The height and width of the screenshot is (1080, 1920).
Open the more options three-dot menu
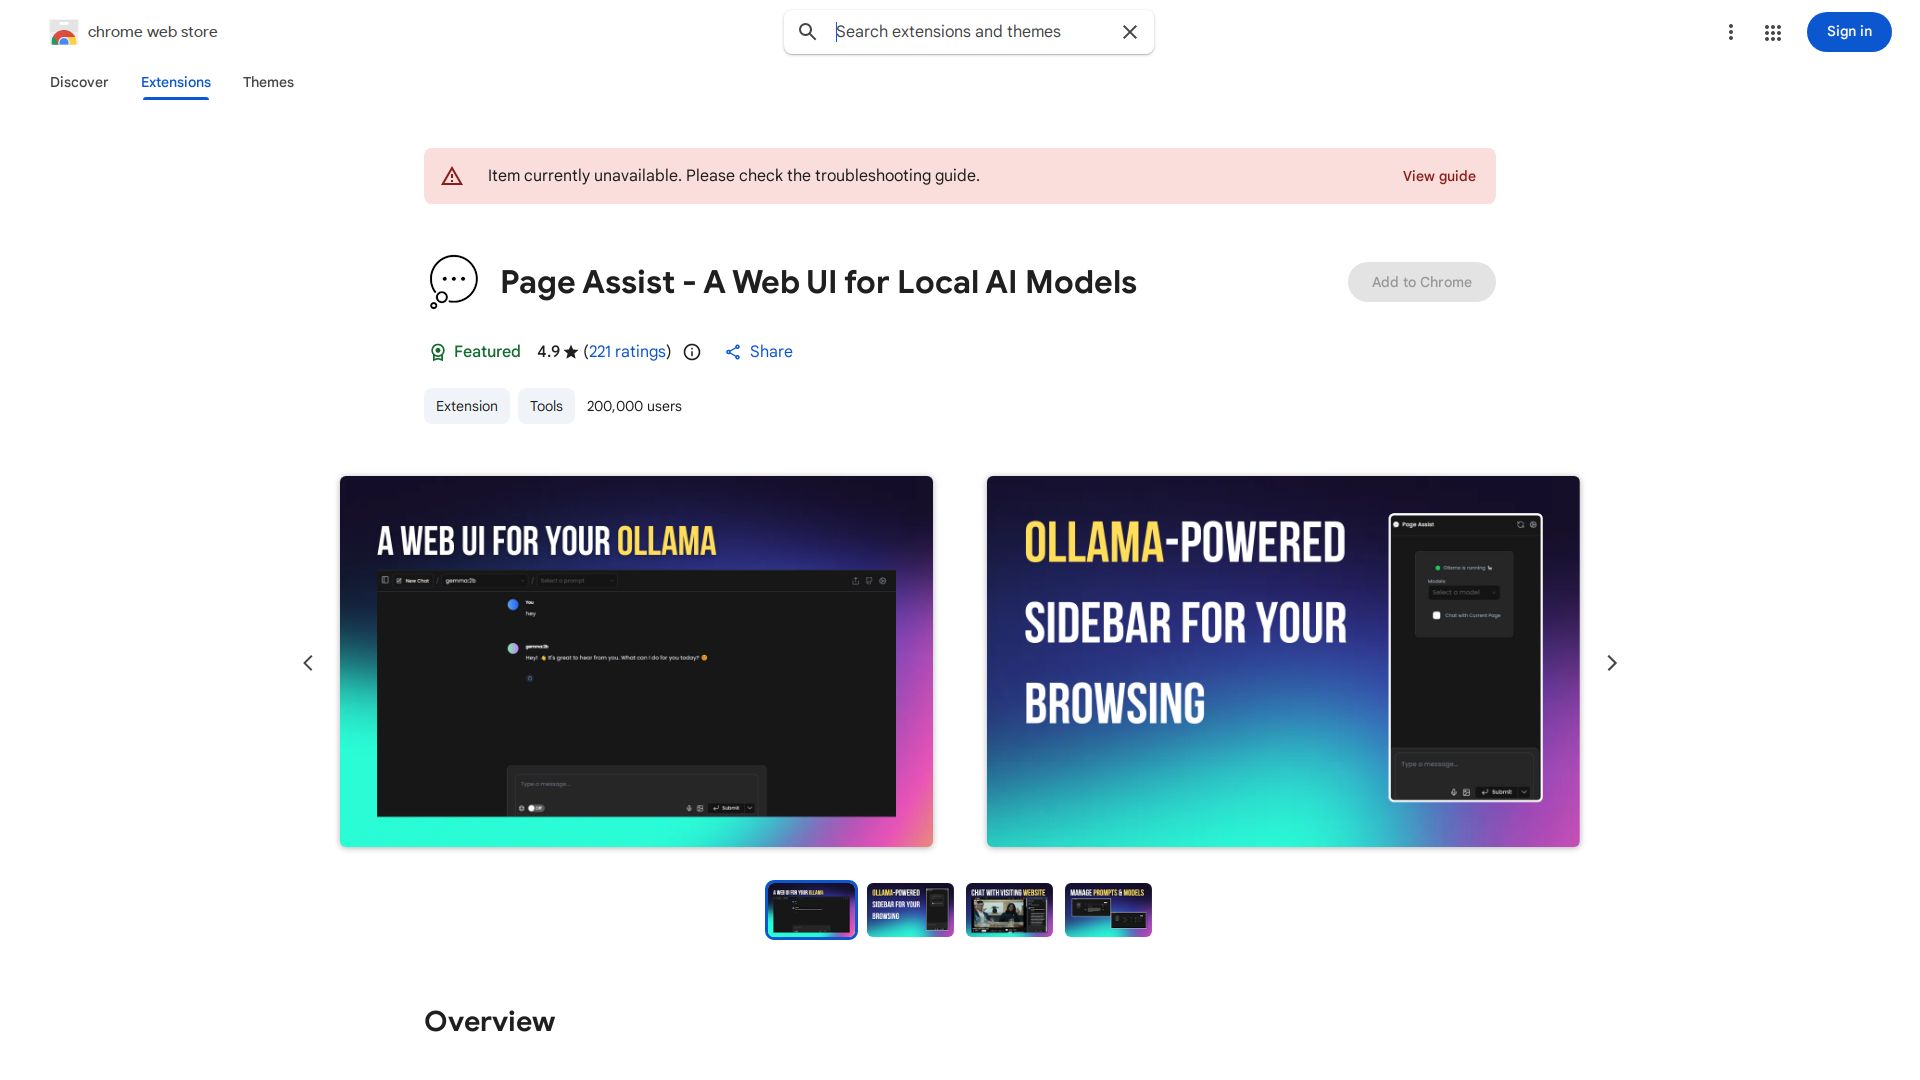(x=1731, y=32)
